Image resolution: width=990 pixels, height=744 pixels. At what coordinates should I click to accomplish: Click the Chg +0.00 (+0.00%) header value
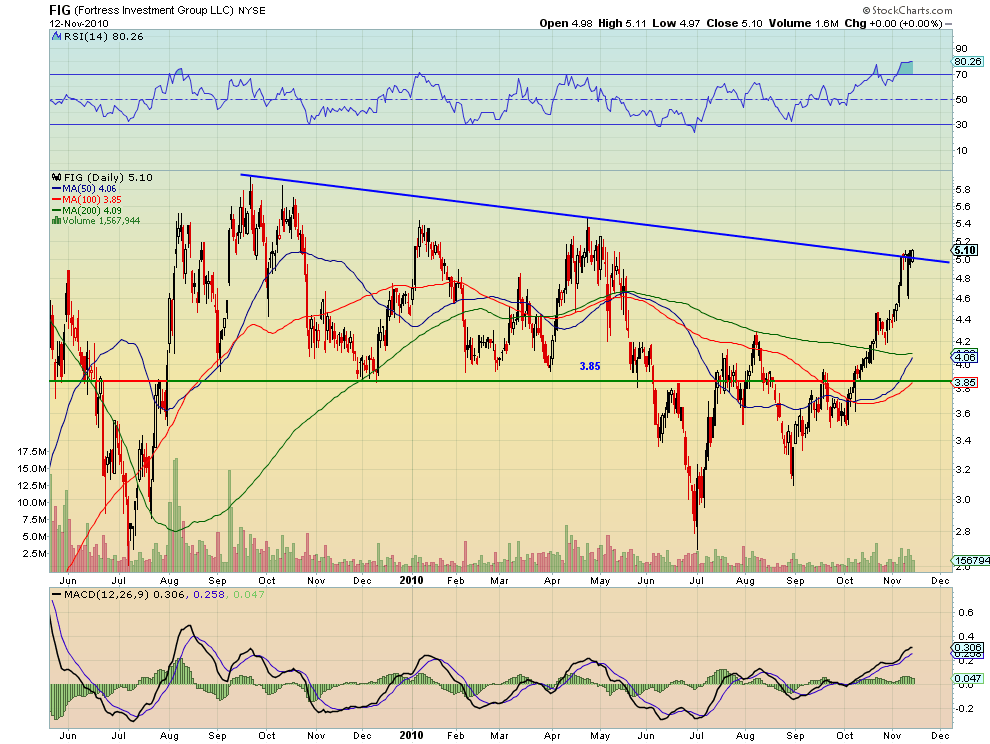coord(893,23)
